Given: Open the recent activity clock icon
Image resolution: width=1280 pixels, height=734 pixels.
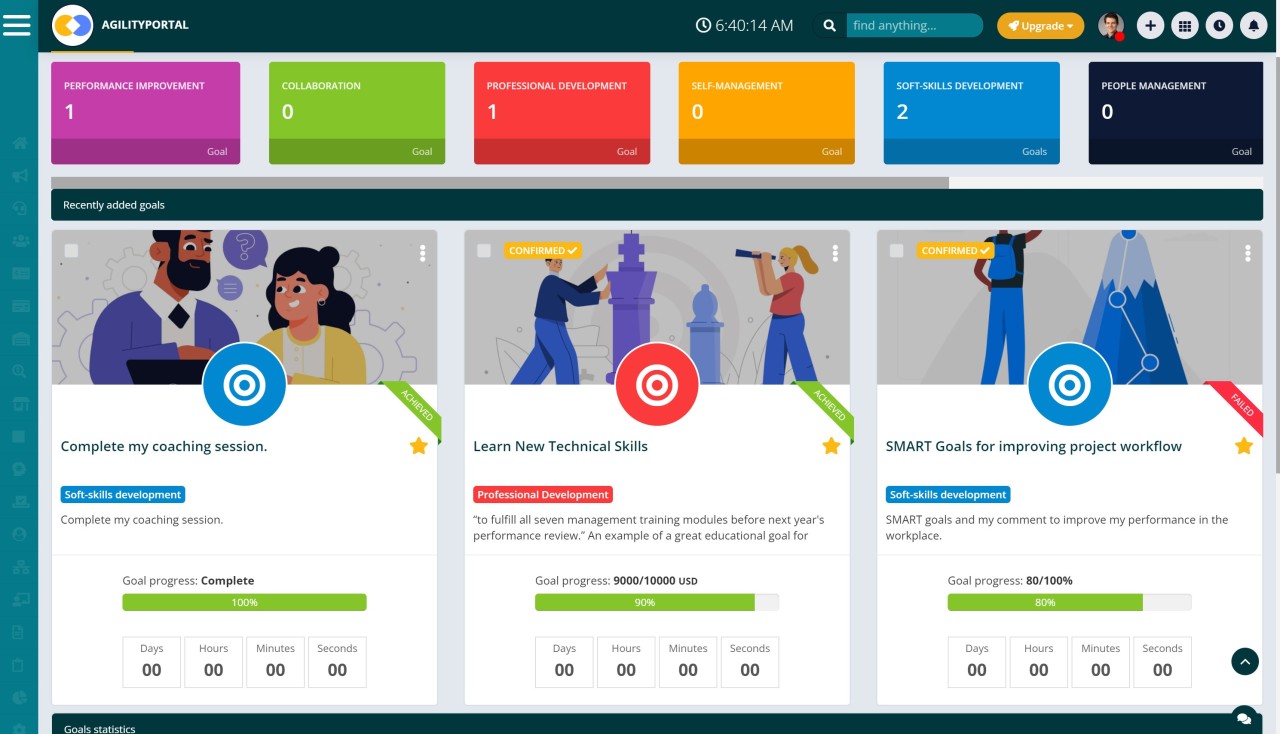Looking at the screenshot, I should [1219, 25].
